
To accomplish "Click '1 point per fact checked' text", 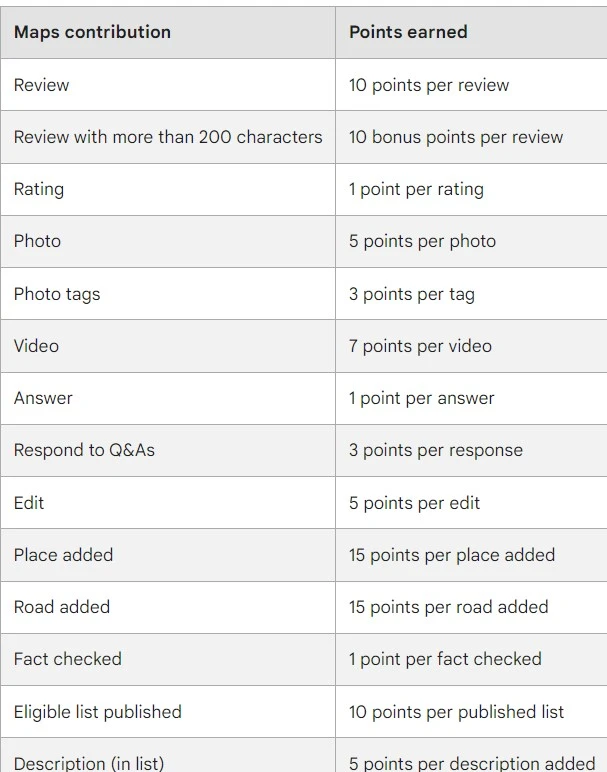I will [x=445, y=659].
